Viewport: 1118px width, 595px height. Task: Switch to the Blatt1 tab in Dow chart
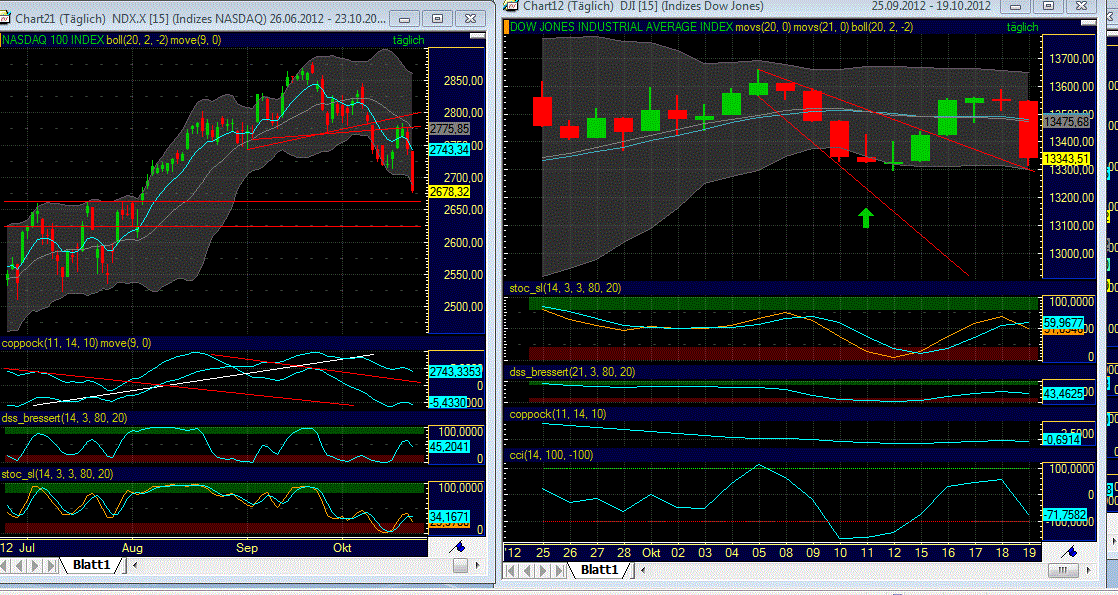601,571
